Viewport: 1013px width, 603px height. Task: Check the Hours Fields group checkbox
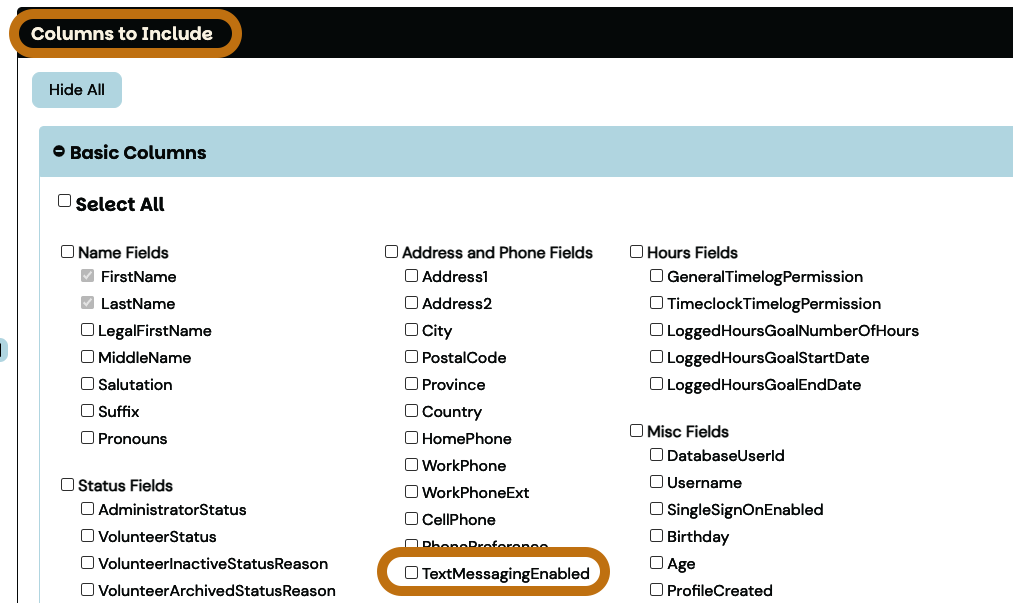pyautogui.click(x=637, y=252)
